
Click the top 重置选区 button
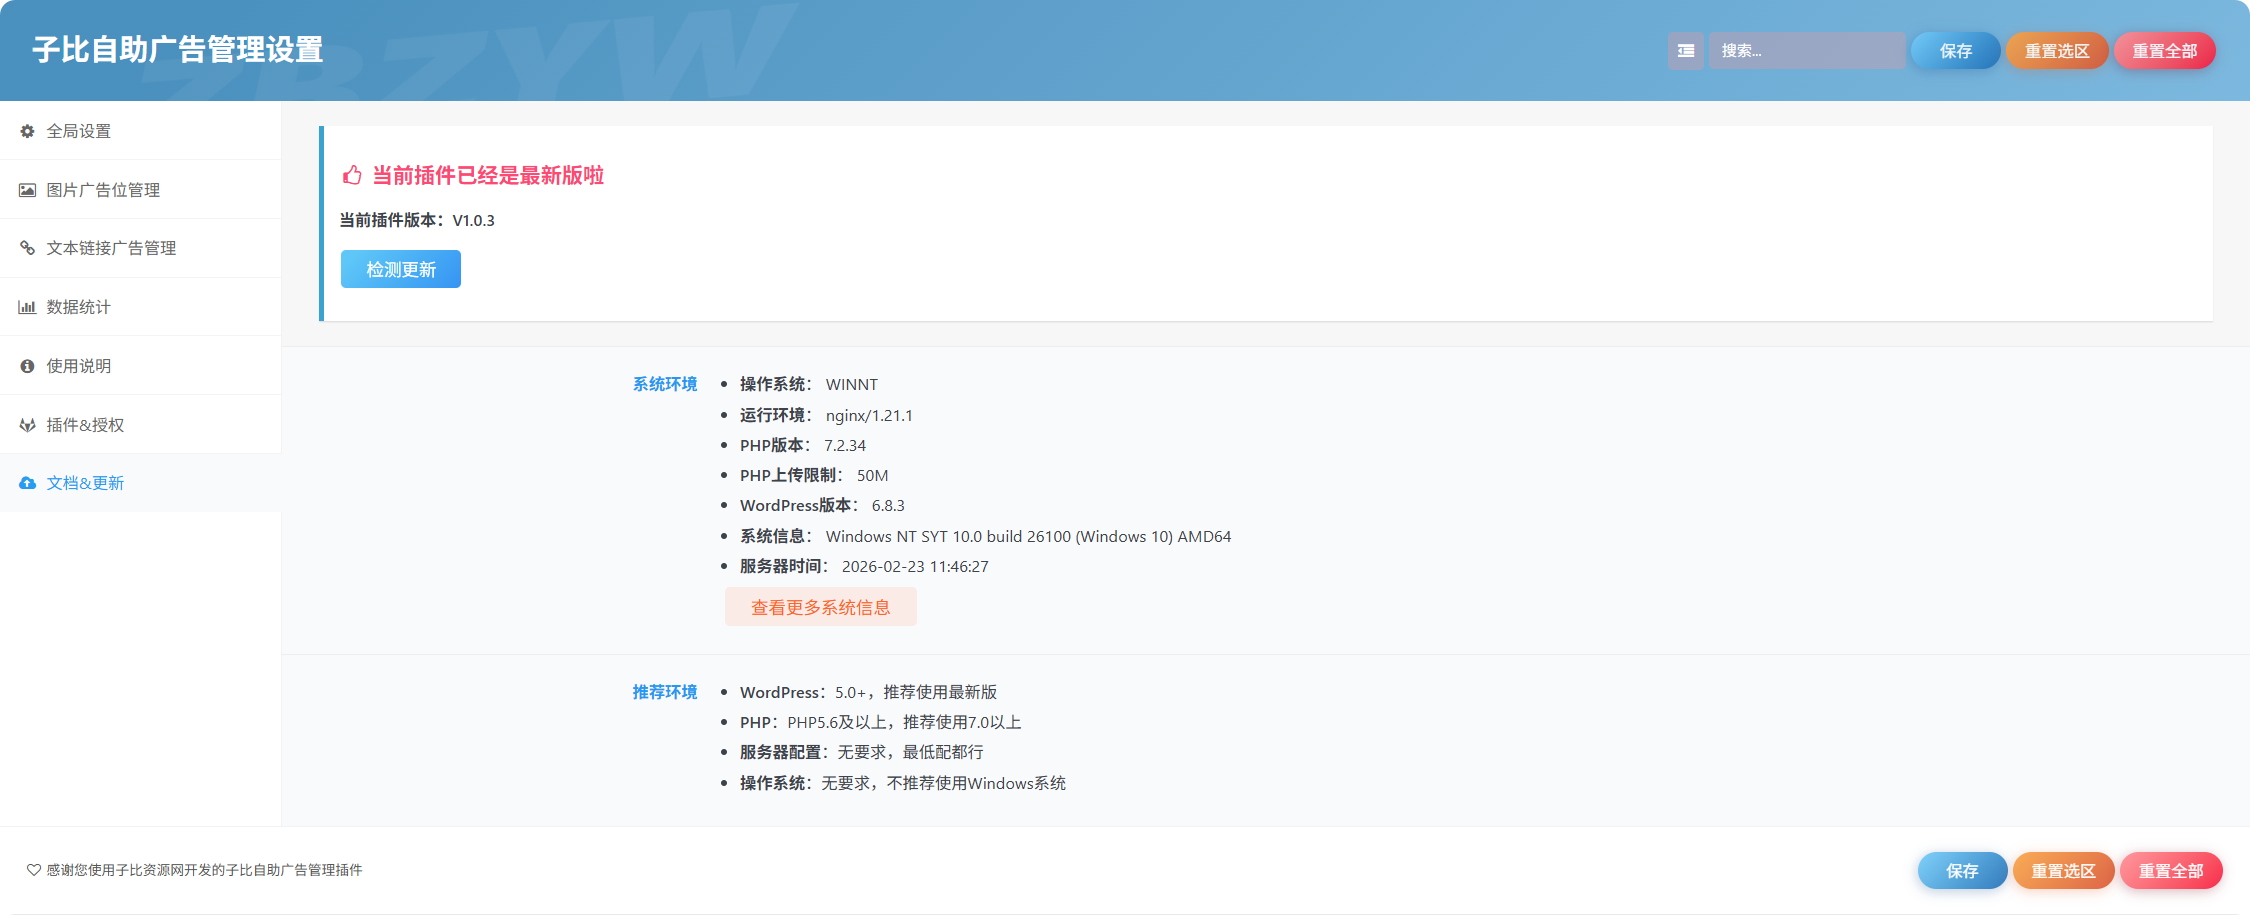point(2057,51)
